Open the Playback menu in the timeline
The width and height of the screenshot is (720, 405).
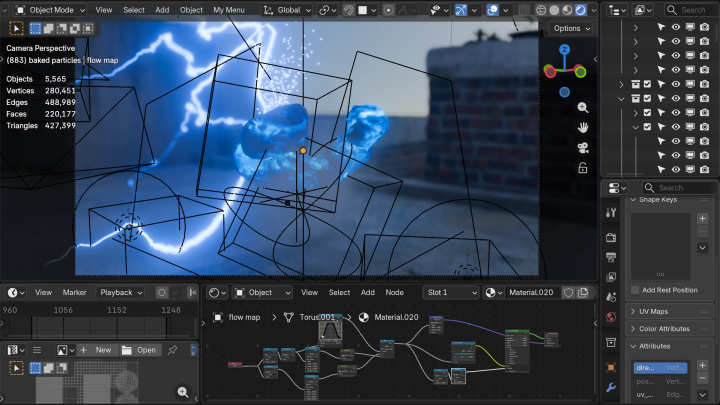point(121,292)
